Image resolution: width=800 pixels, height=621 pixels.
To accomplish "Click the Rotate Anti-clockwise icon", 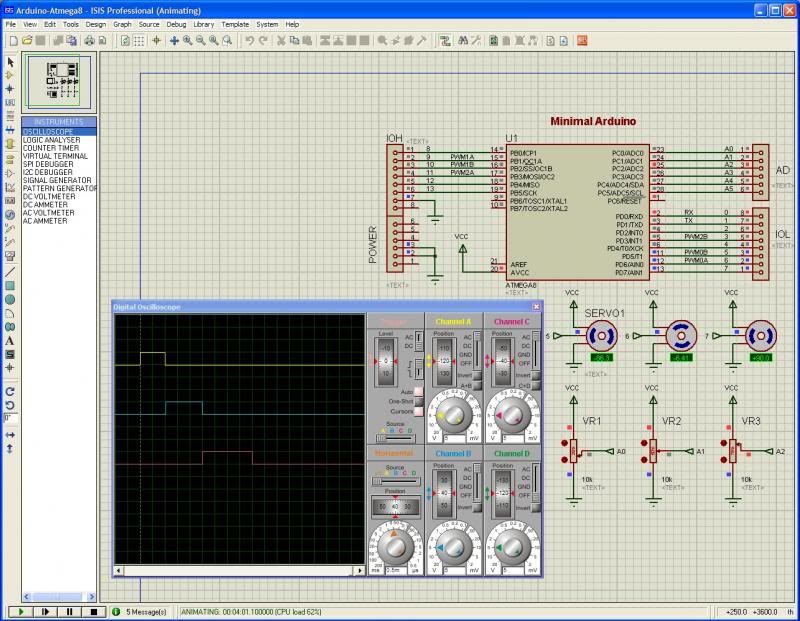I will [x=10, y=405].
